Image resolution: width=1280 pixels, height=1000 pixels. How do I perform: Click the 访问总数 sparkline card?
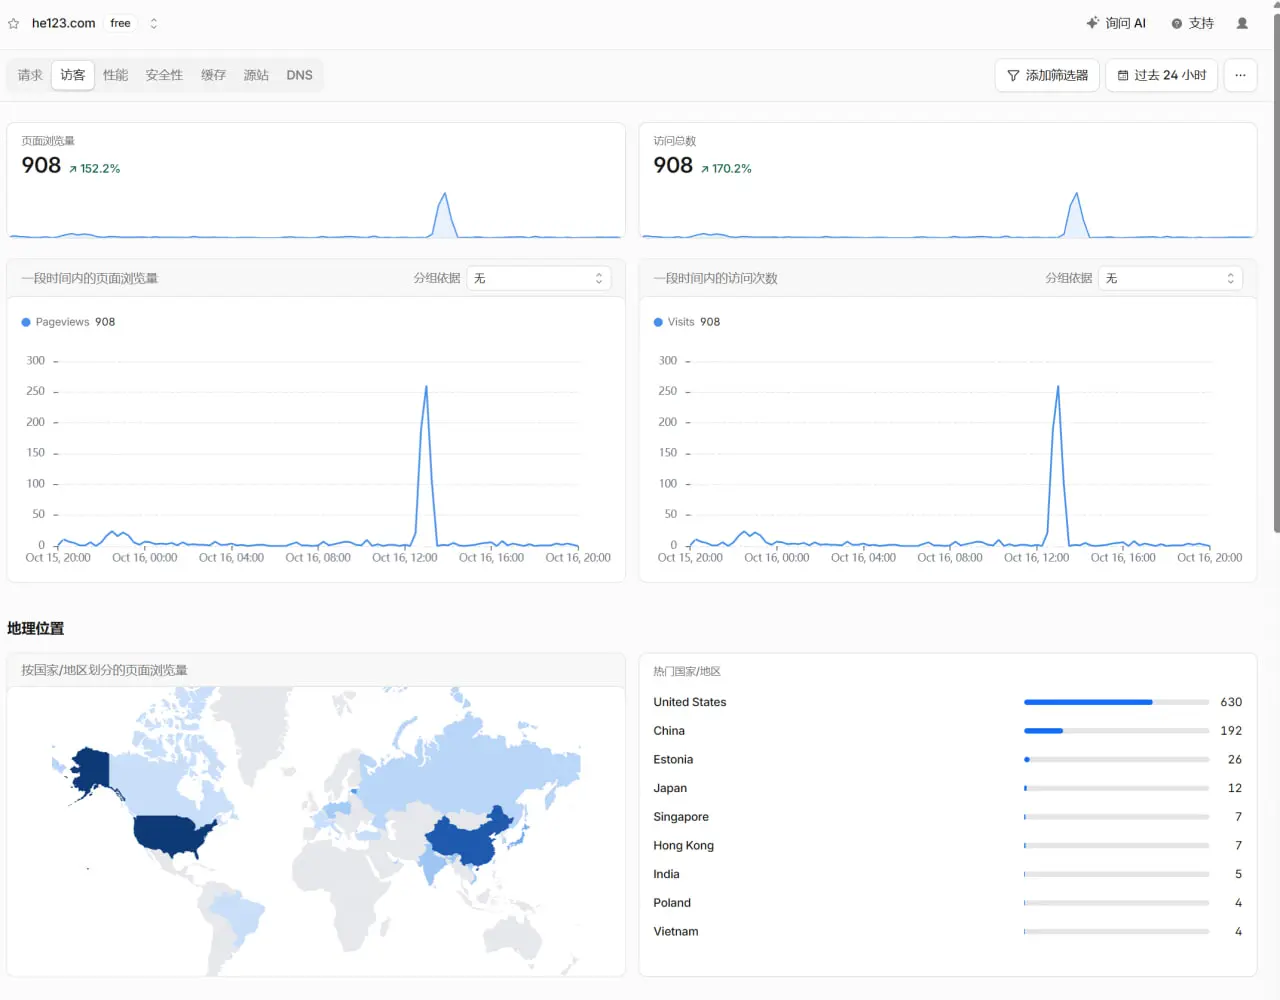948,181
